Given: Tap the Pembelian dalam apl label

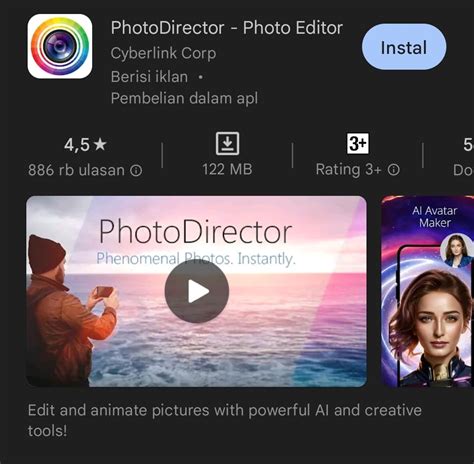Looking at the screenshot, I should point(184,99).
